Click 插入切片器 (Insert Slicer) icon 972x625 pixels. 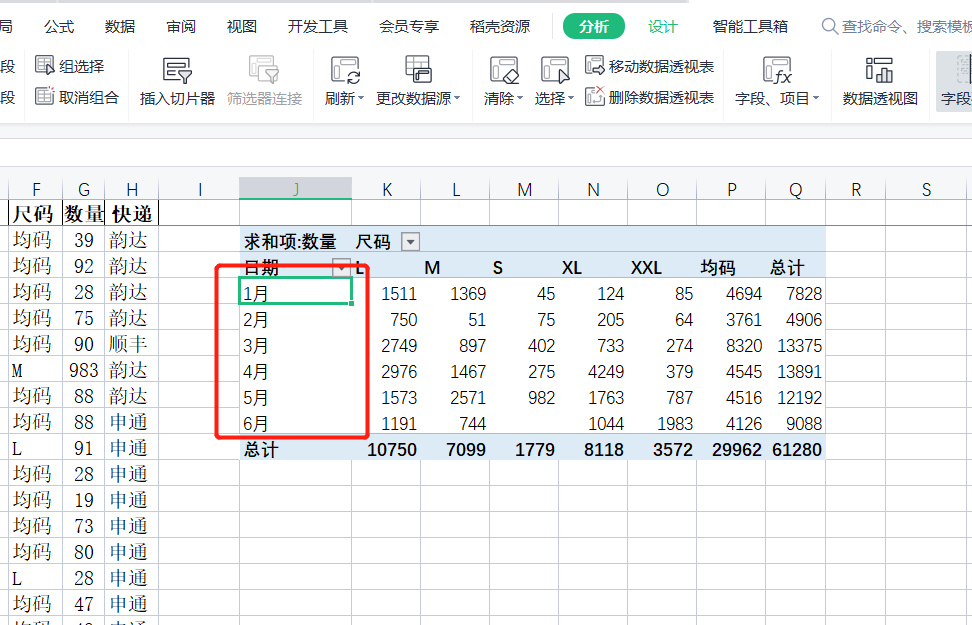pos(177,71)
